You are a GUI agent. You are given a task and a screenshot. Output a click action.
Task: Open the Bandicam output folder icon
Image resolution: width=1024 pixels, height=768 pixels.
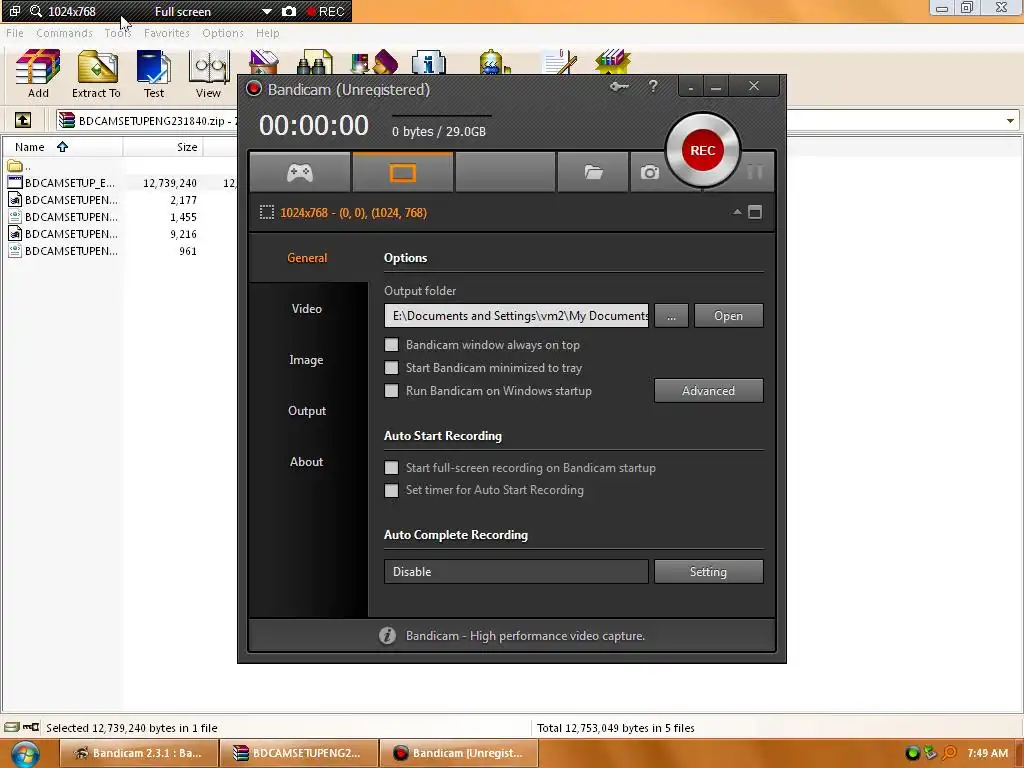pyautogui.click(x=593, y=172)
